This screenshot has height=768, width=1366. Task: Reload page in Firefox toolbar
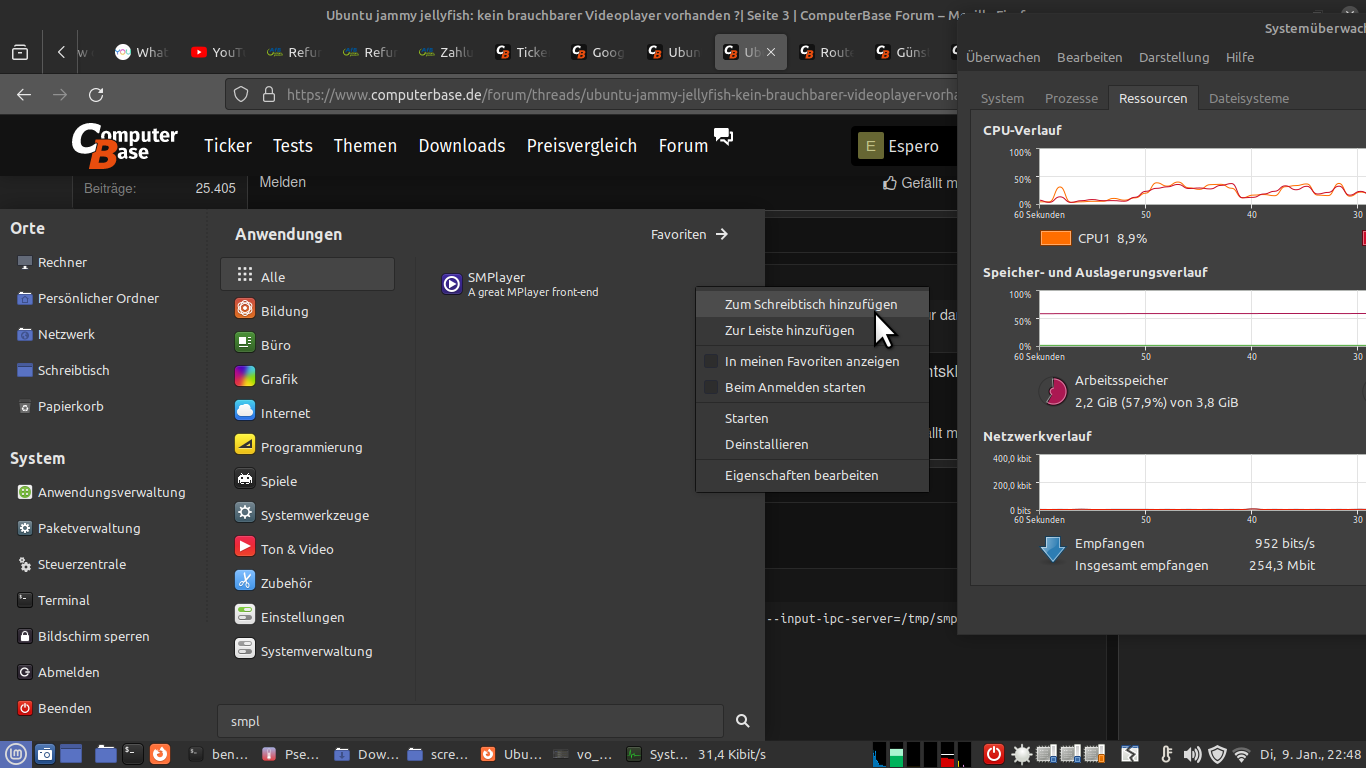tap(96, 95)
